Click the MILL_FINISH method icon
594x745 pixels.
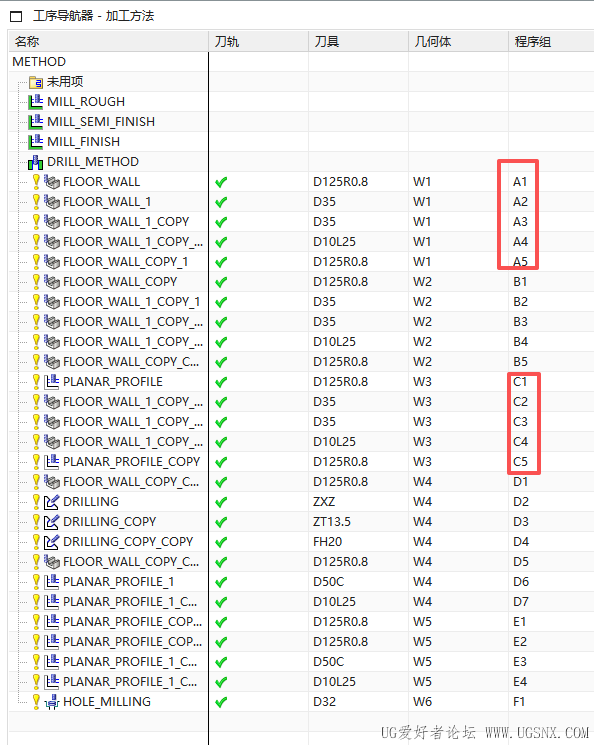click(x=36, y=142)
